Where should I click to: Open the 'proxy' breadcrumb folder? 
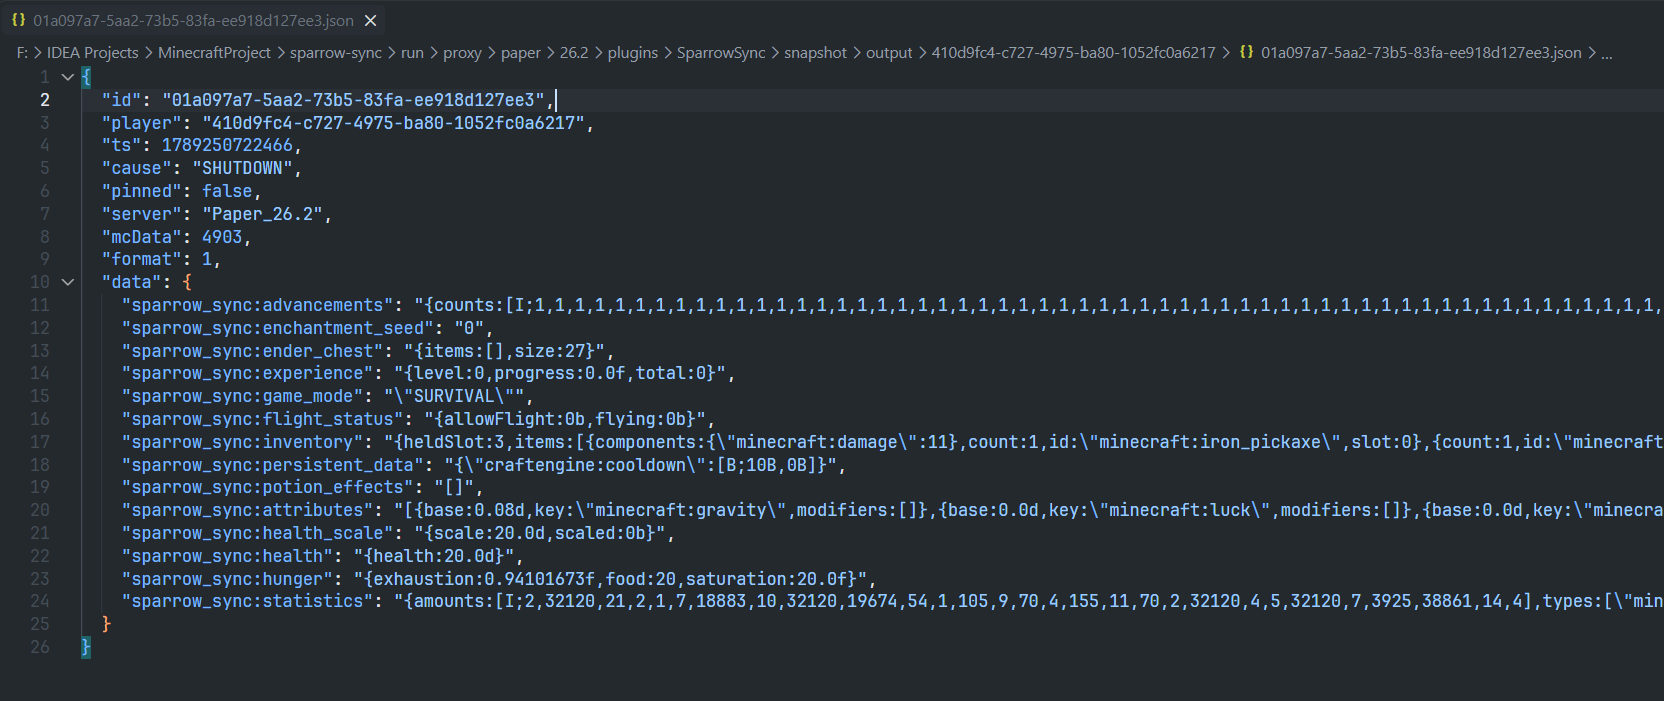[462, 52]
